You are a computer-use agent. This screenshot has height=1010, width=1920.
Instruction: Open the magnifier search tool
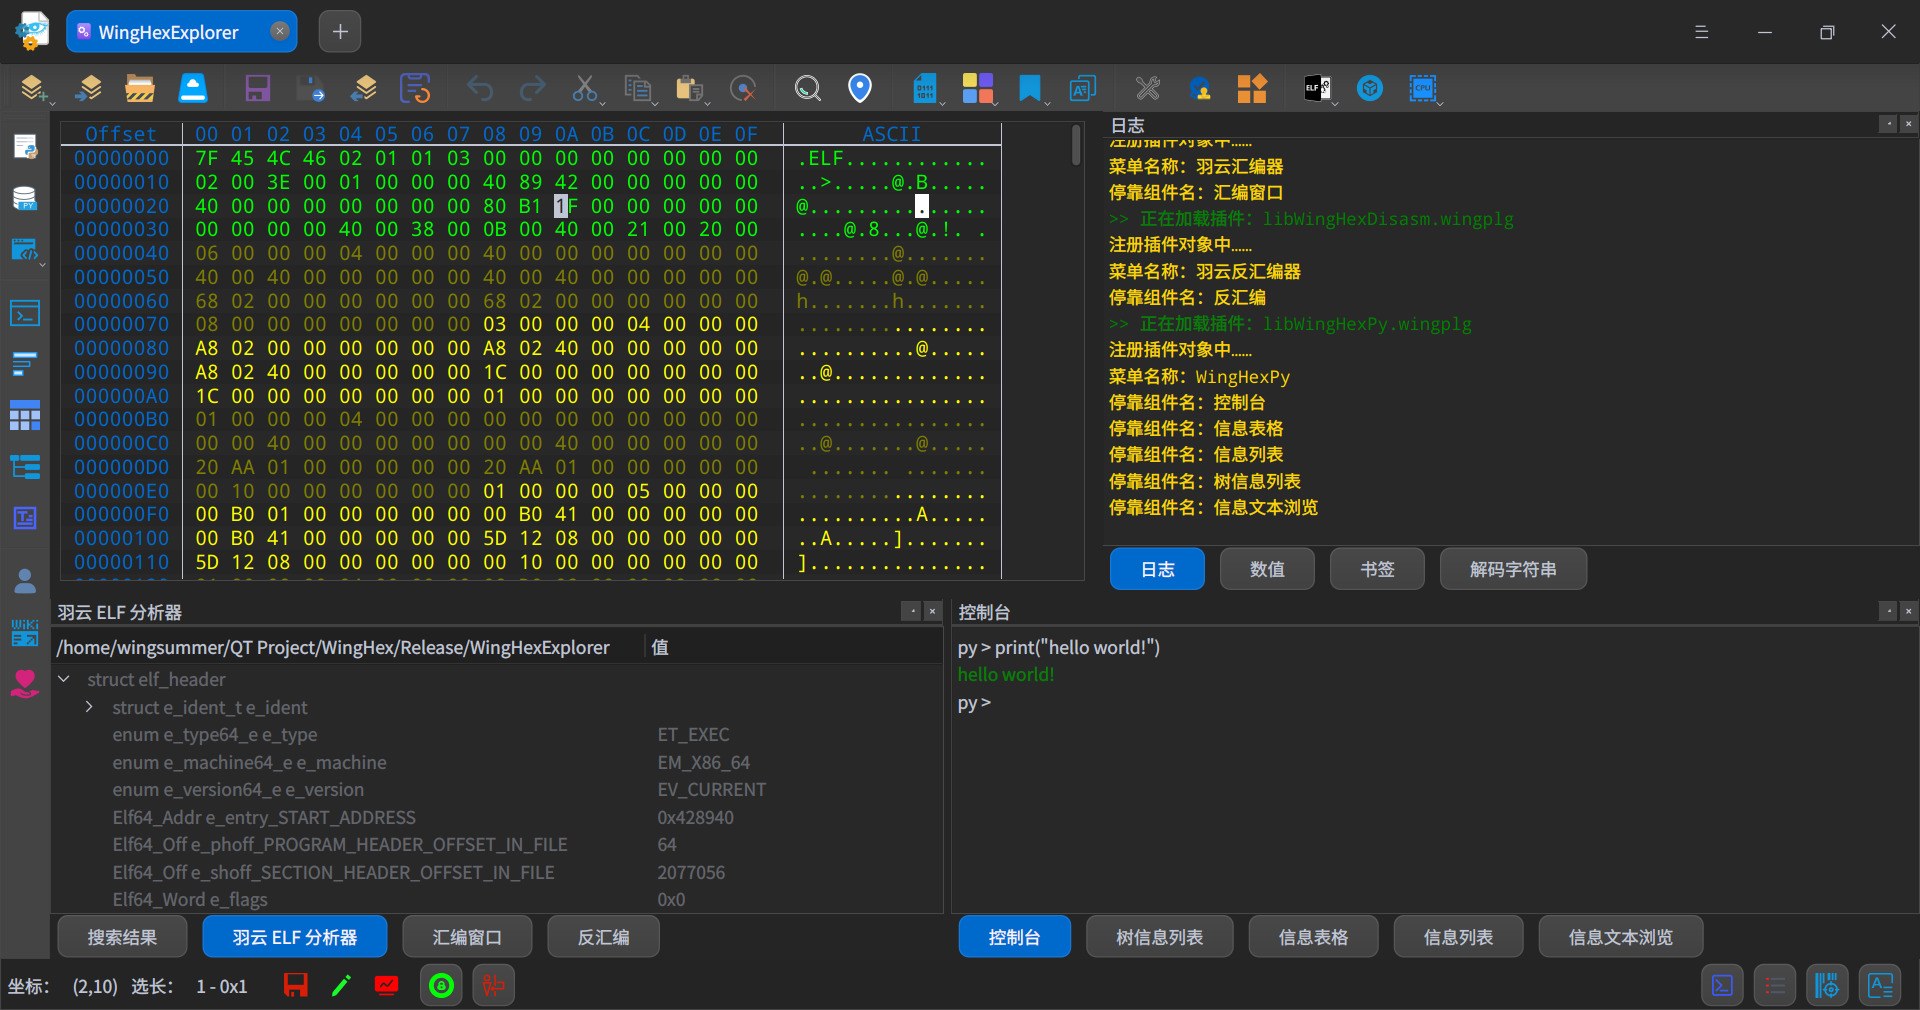point(807,89)
